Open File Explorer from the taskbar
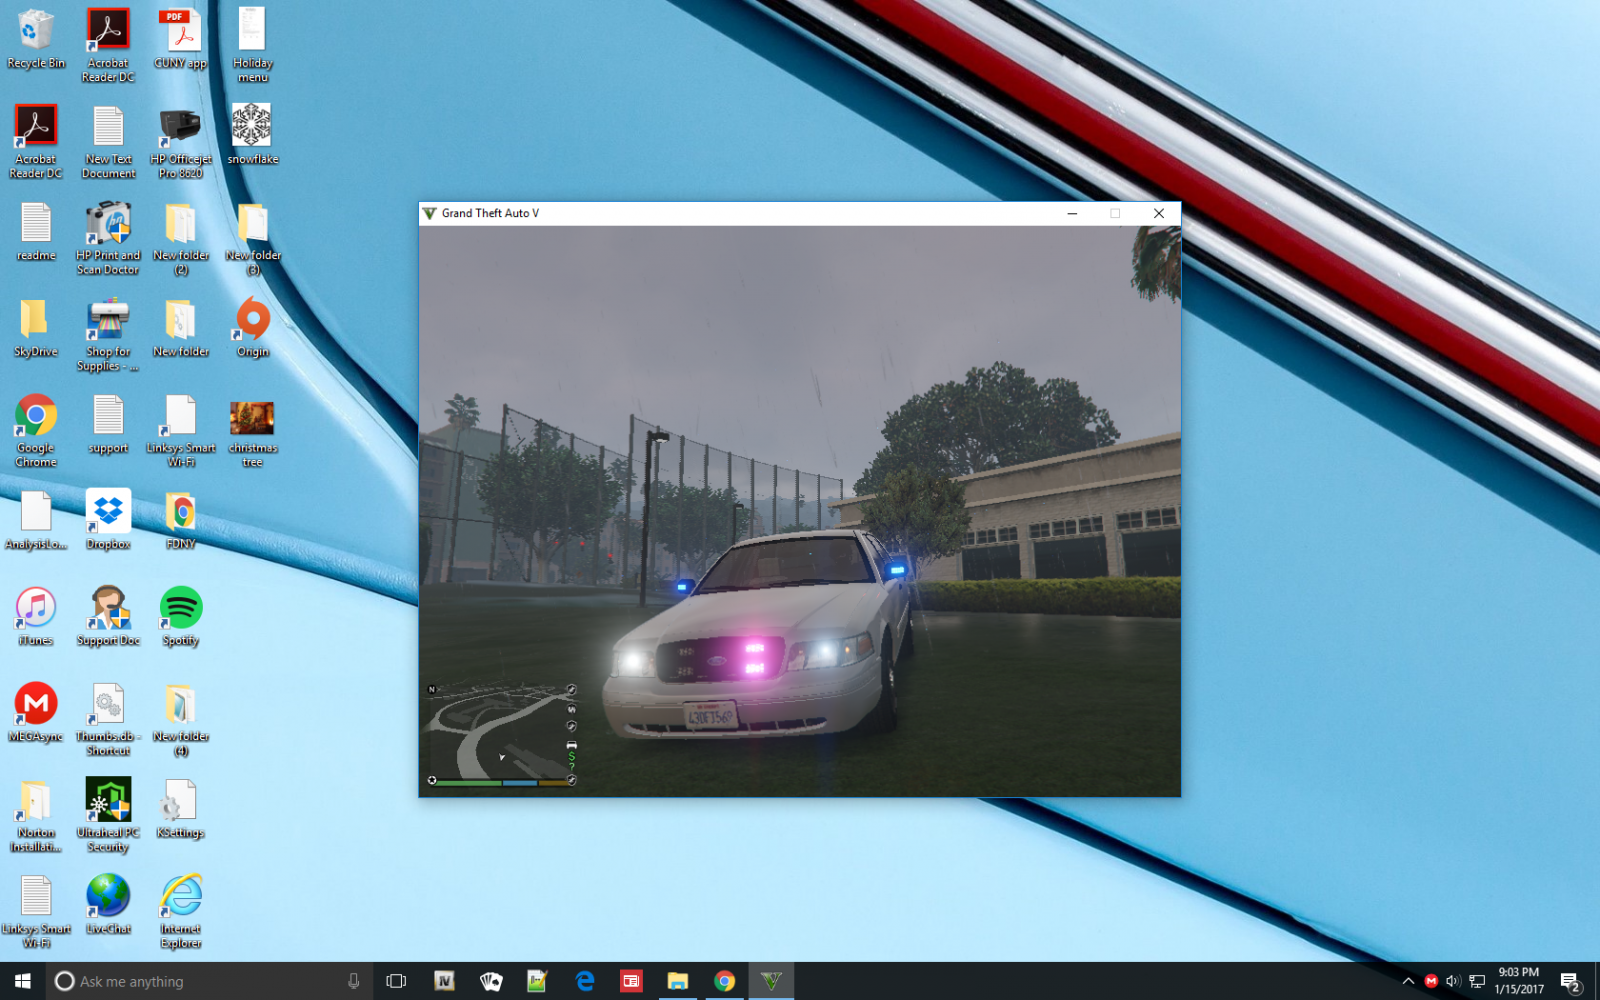Viewport: 1600px width, 1000px height. click(678, 981)
